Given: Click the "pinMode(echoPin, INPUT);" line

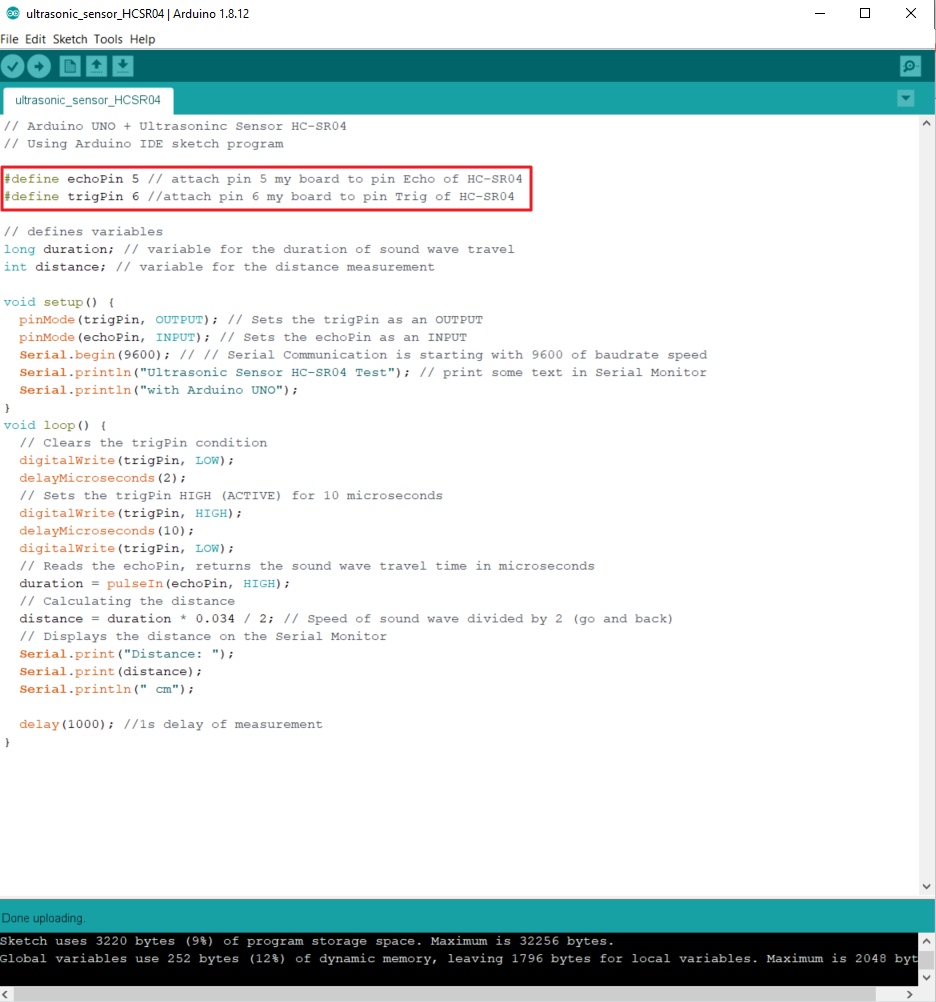Looking at the screenshot, I should point(243,337).
